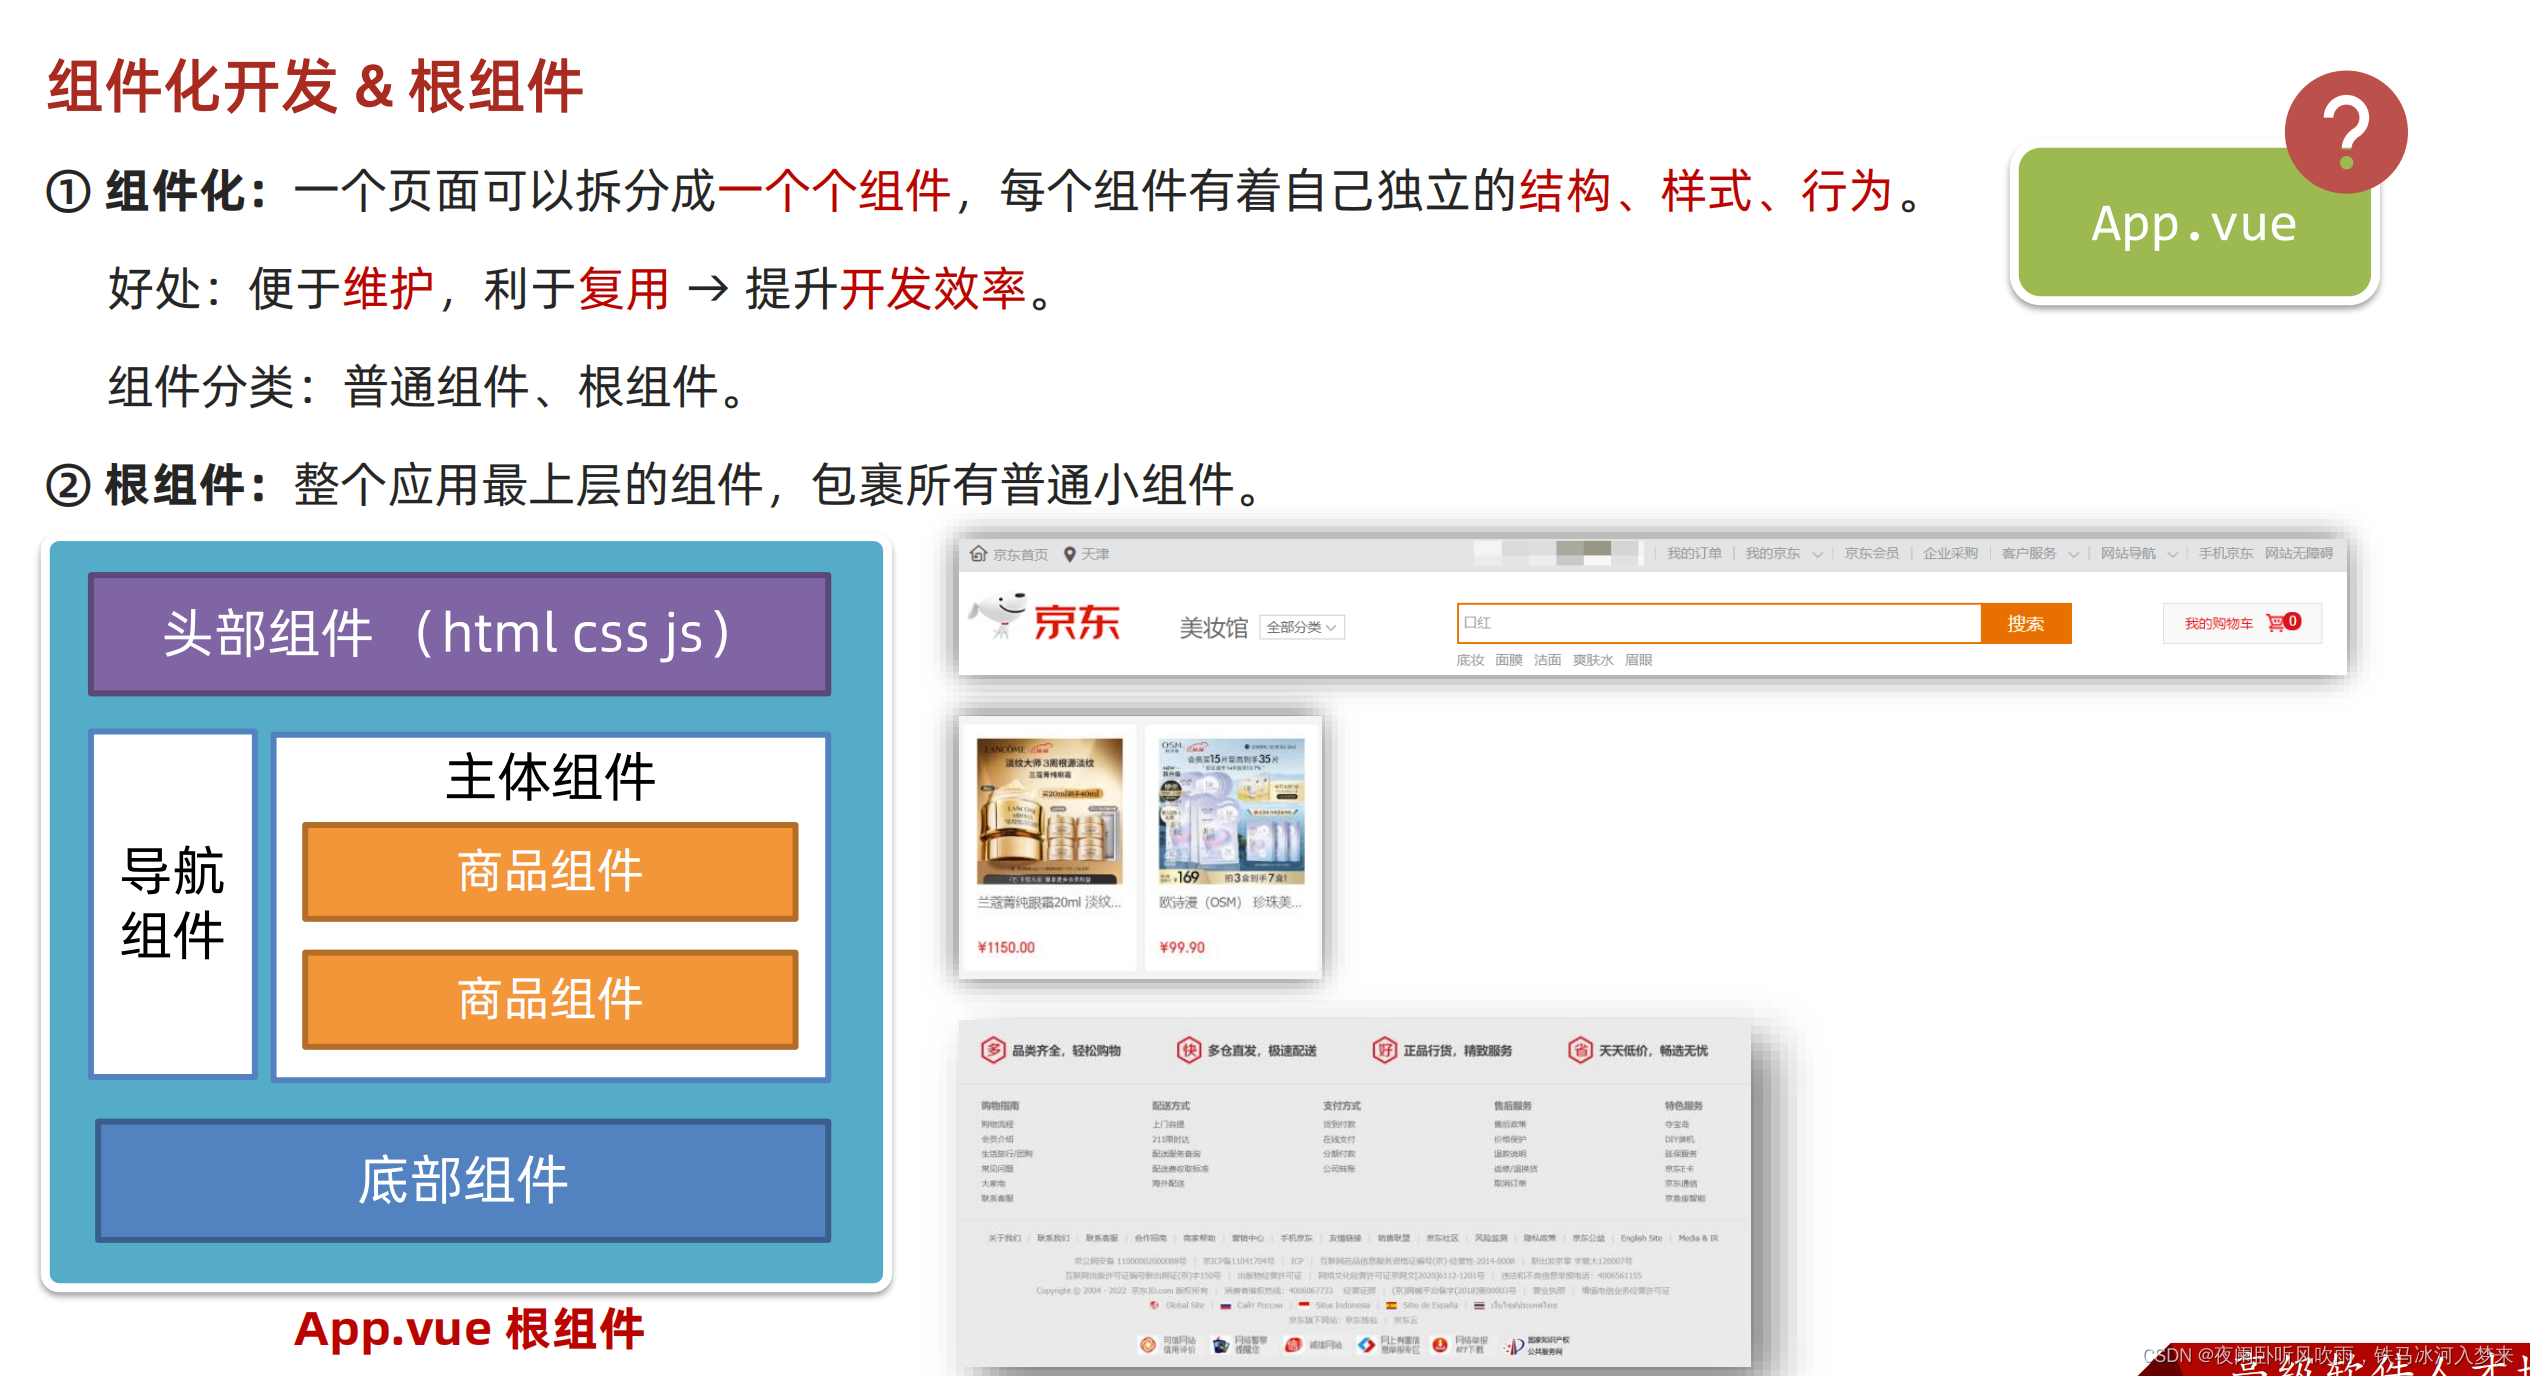Open 京东会员 in top bar
2530x1376 pixels.
coord(1871,554)
